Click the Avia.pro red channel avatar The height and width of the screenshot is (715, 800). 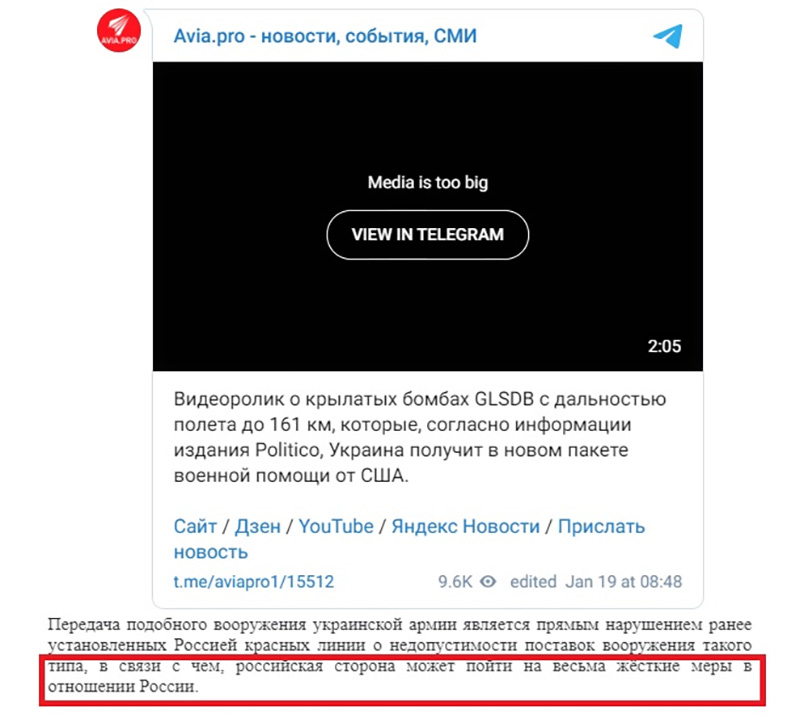119,31
